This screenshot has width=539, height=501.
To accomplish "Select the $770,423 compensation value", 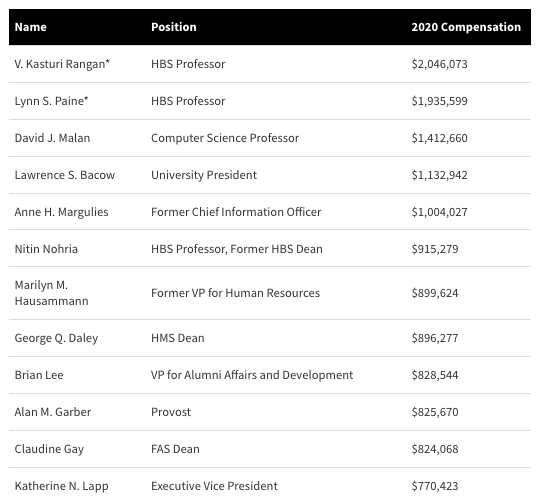I will coord(435,486).
